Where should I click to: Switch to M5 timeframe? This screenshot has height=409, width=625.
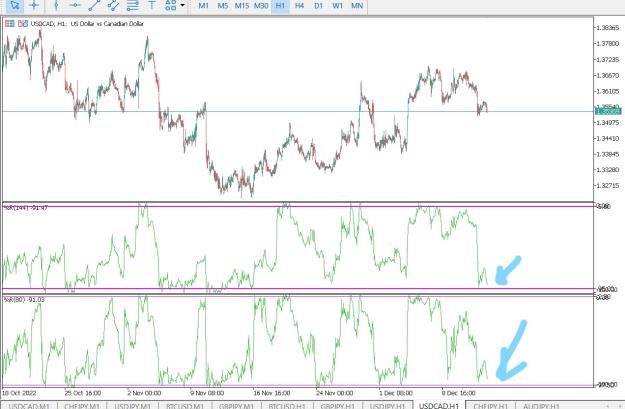[x=222, y=6]
